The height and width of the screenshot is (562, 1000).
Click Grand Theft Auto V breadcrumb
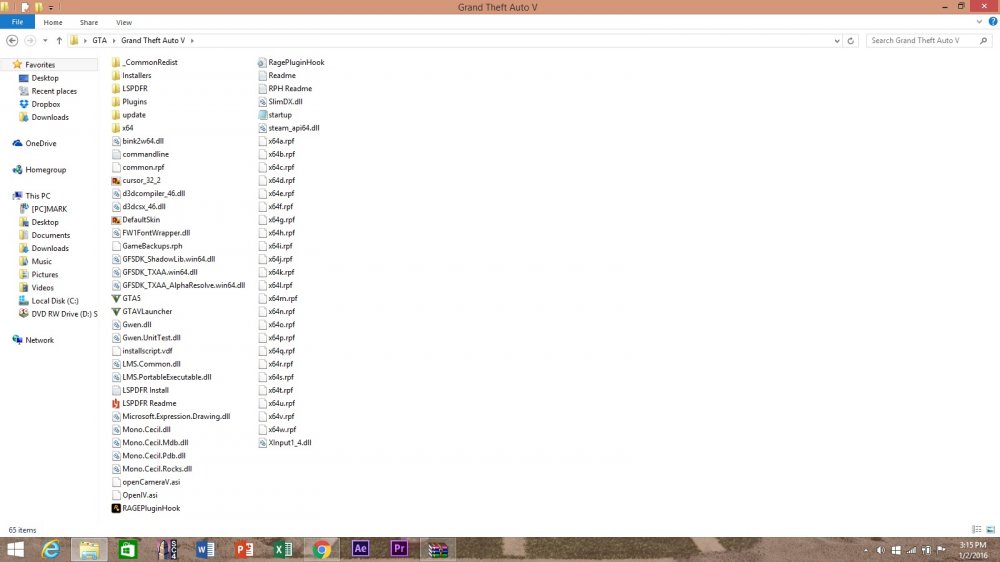click(x=153, y=40)
